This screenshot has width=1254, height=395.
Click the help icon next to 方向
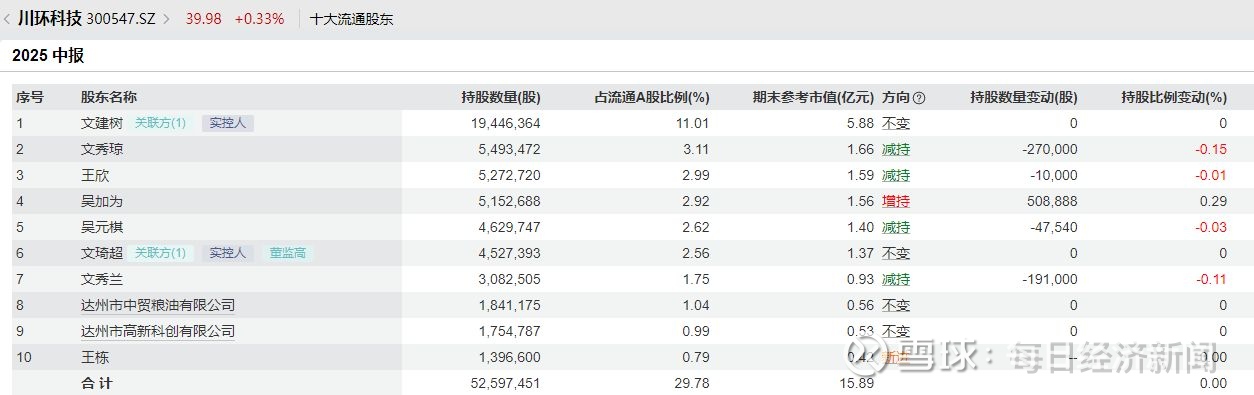(x=920, y=98)
